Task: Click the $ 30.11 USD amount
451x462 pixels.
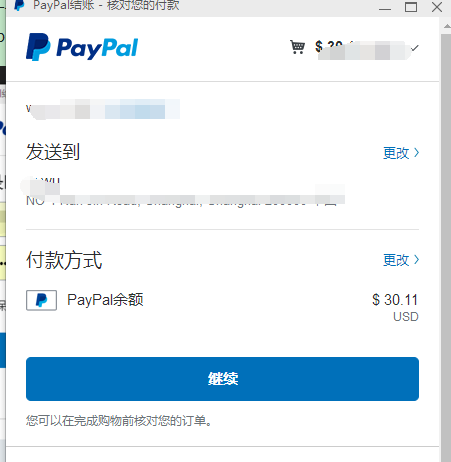Action: pyautogui.click(x=395, y=307)
